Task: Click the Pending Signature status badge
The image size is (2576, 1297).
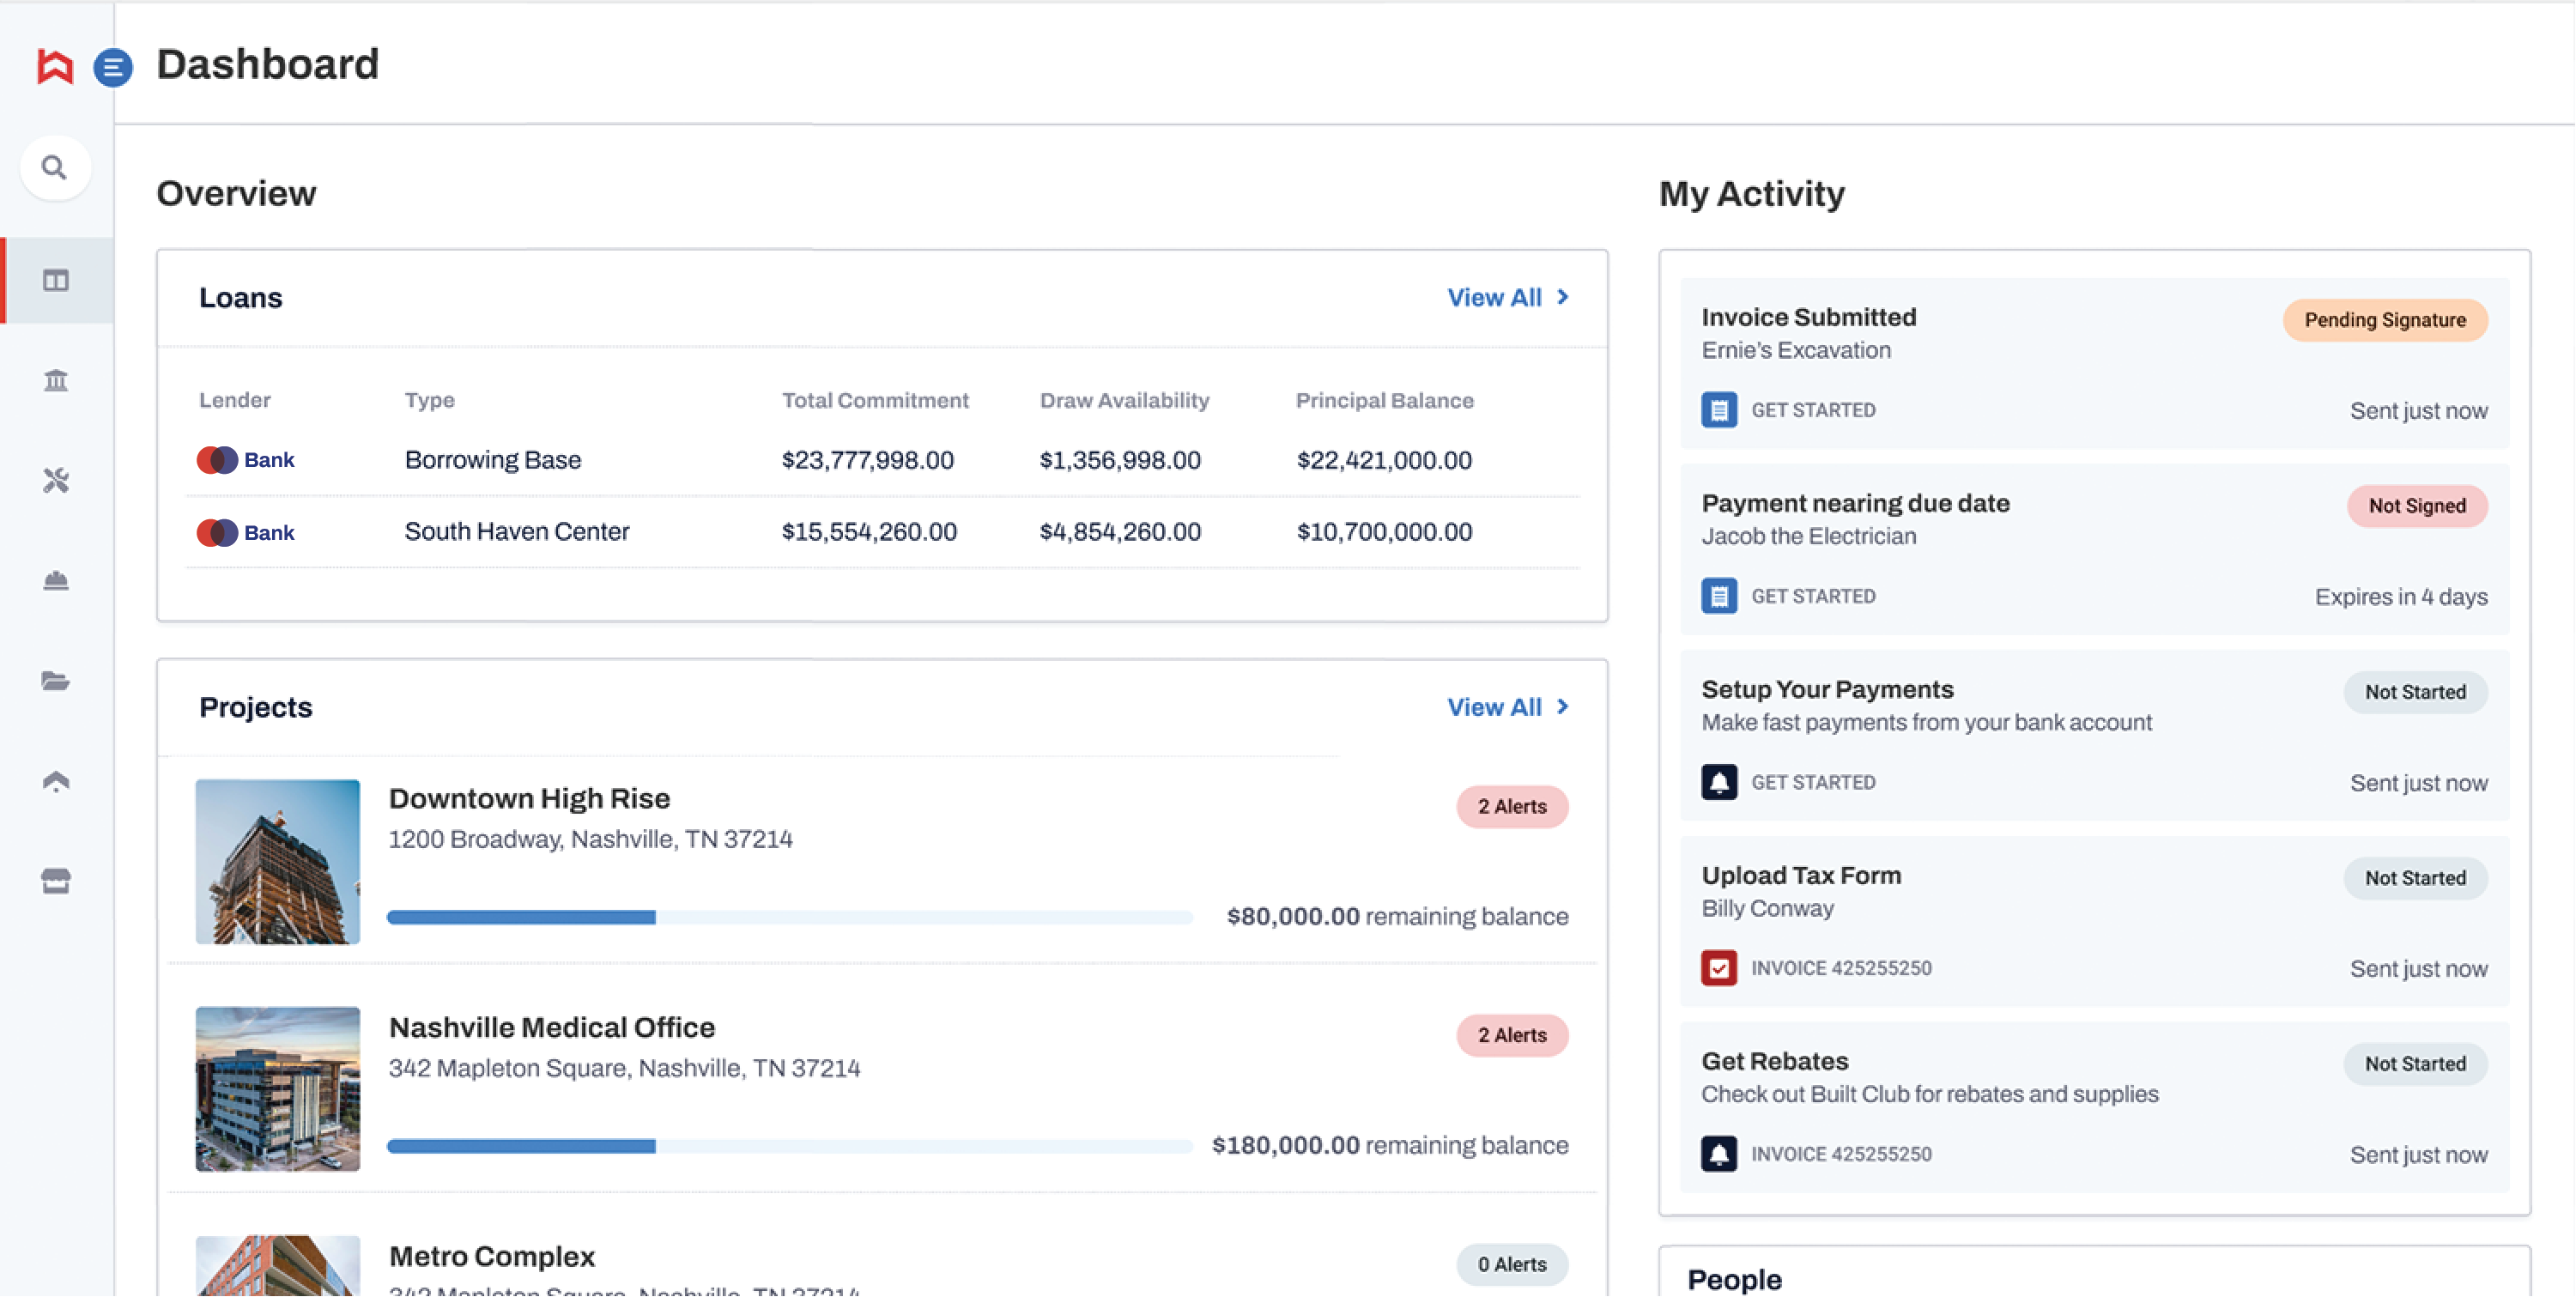Action: click(x=2385, y=320)
